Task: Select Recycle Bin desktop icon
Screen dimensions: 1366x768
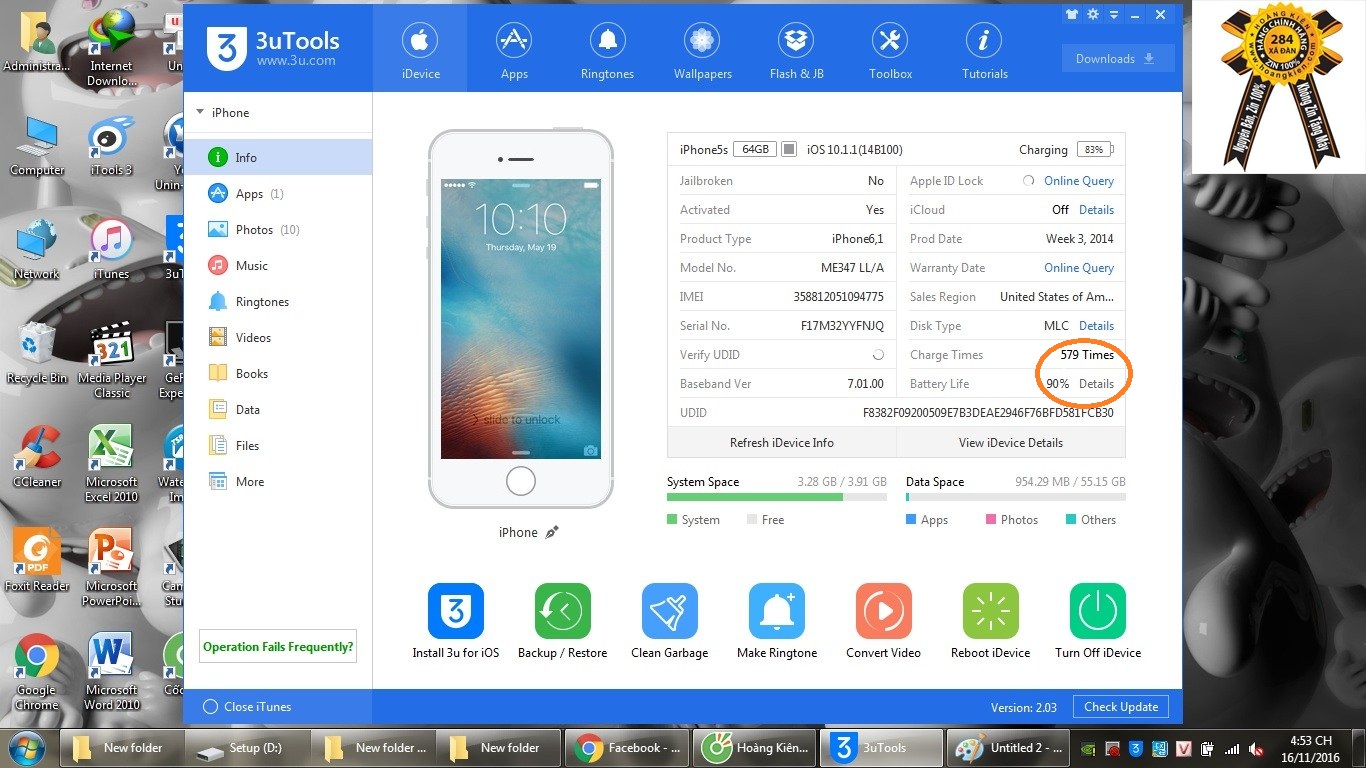Action: pos(37,354)
